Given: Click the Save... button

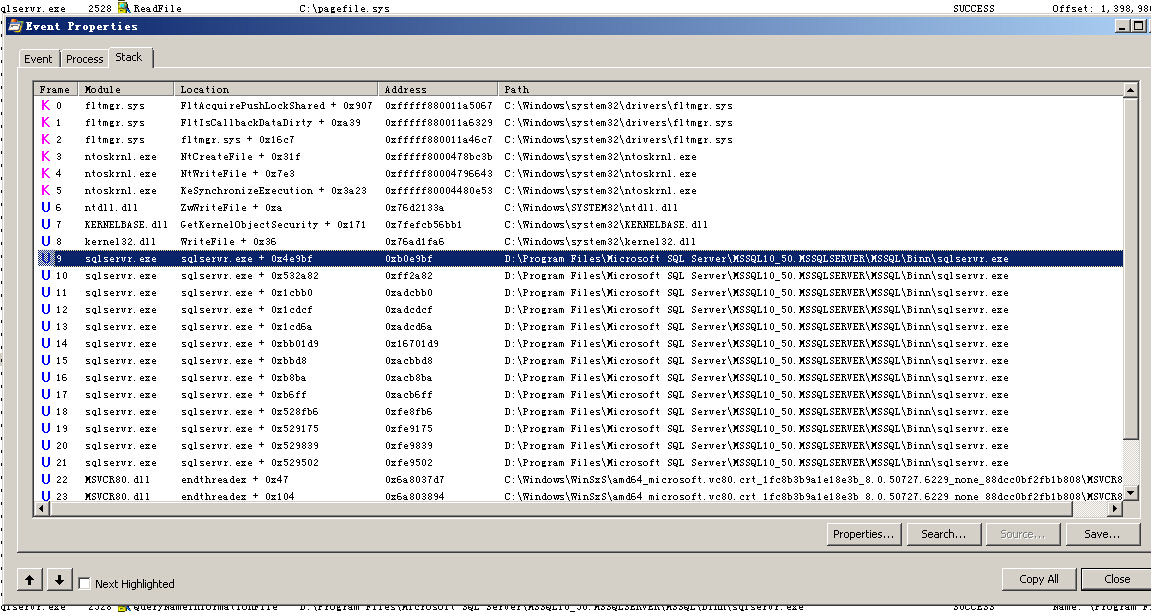Looking at the screenshot, I should click(1102, 534).
